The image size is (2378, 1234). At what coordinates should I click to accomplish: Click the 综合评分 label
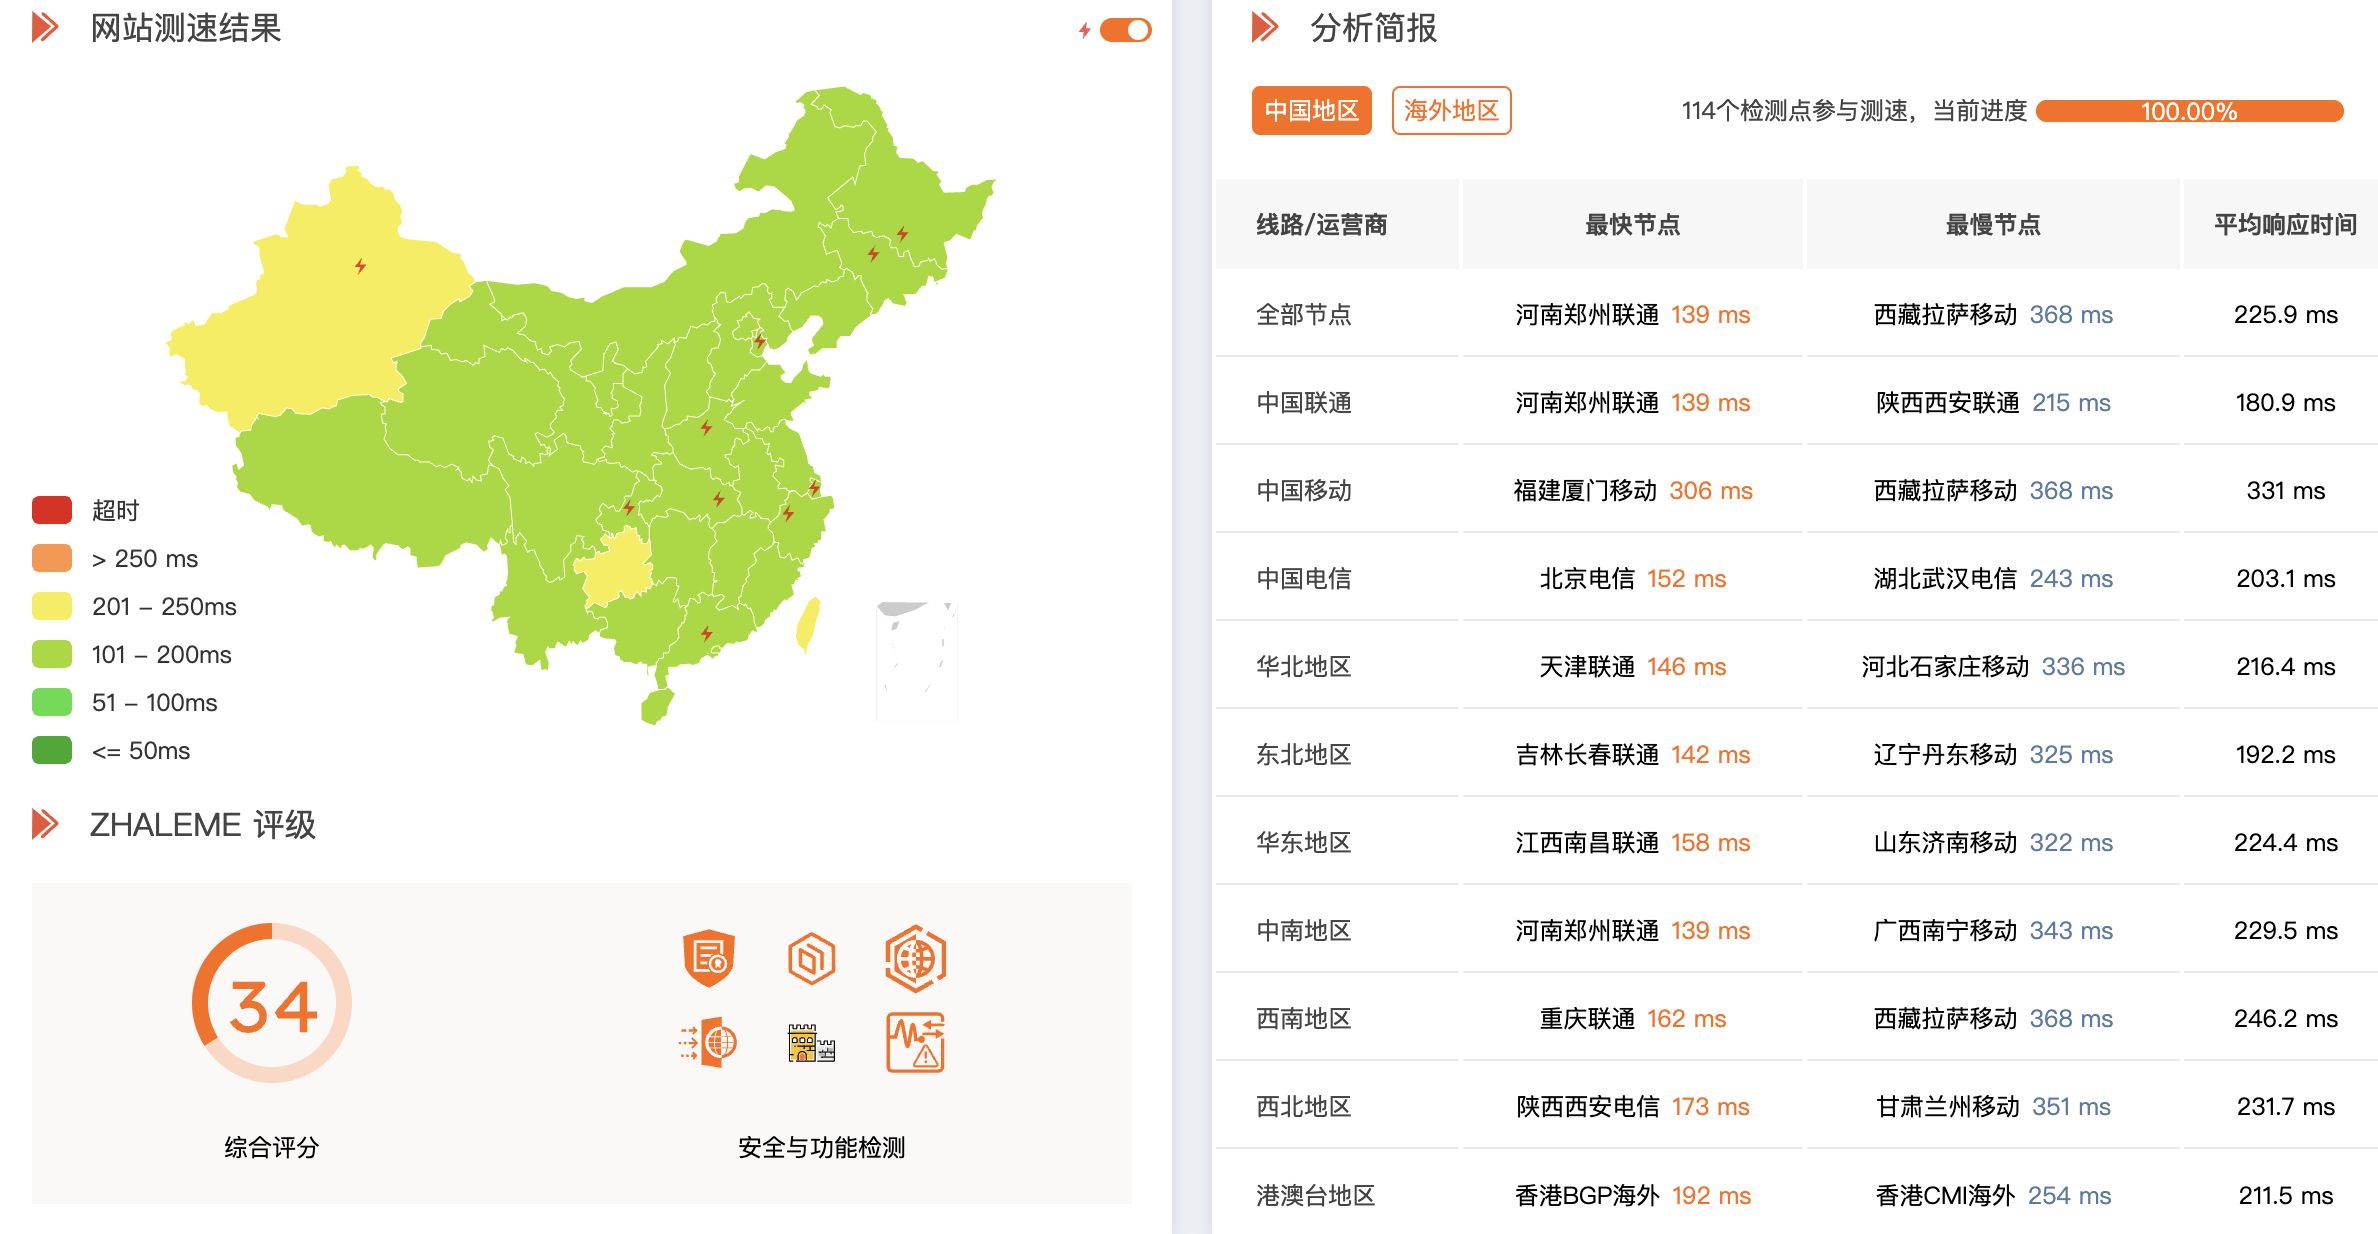coord(272,1147)
